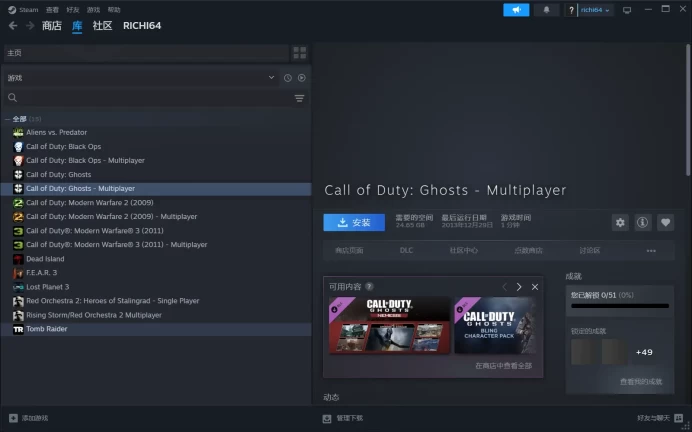The height and width of the screenshot is (432, 692).
Task: Open community hub link (社区中心)
Action: pyautogui.click(x=463, y=251)
